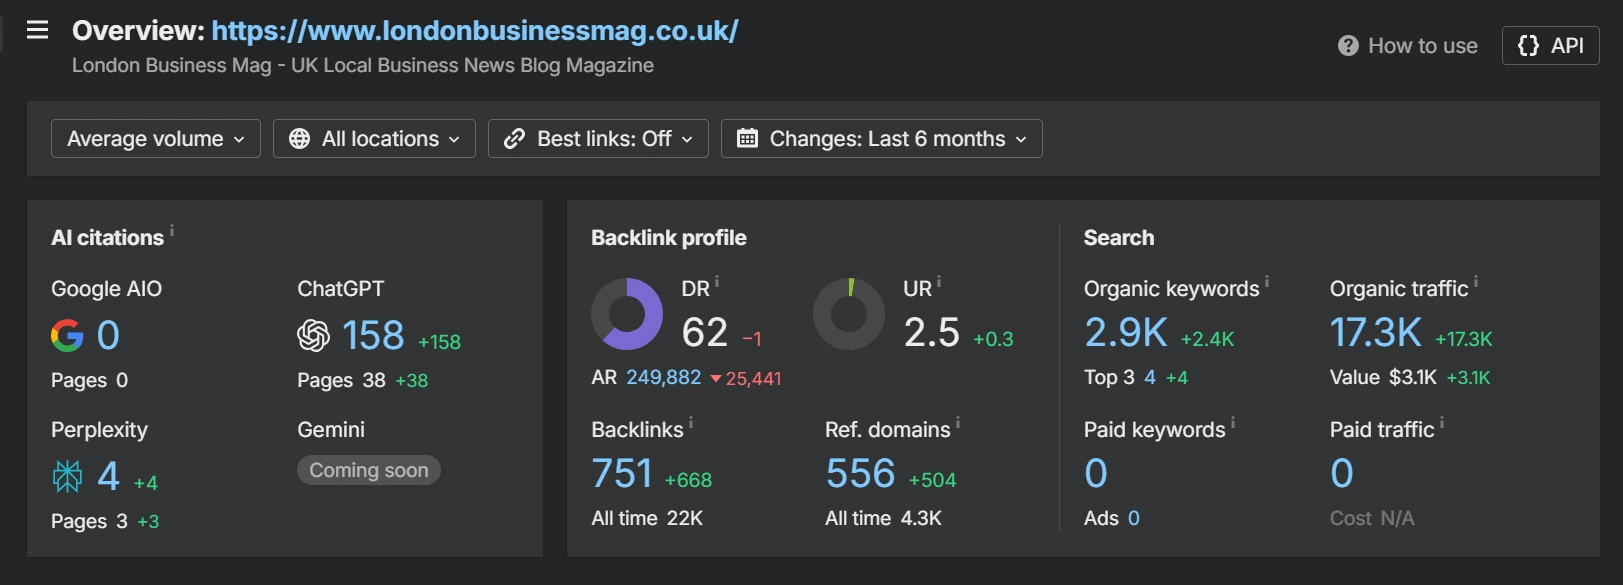The height and width of the screenshot is (585, 1623).
Task: Click the info icon next to Organic traffic
Action: 1476,283
